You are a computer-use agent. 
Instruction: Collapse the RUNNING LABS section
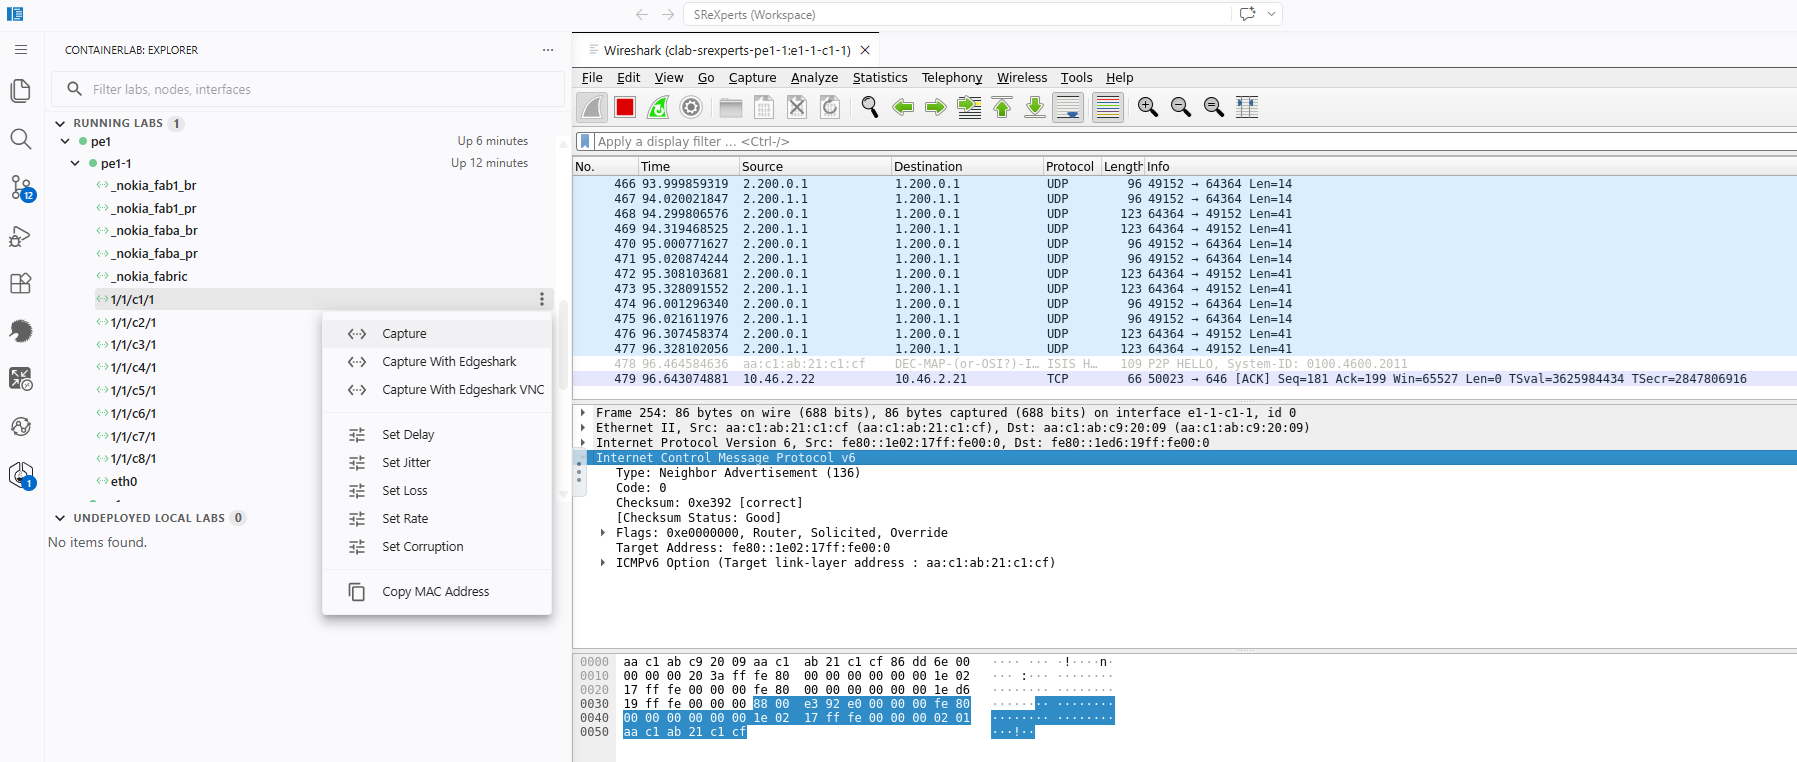[x=60, y=123]
